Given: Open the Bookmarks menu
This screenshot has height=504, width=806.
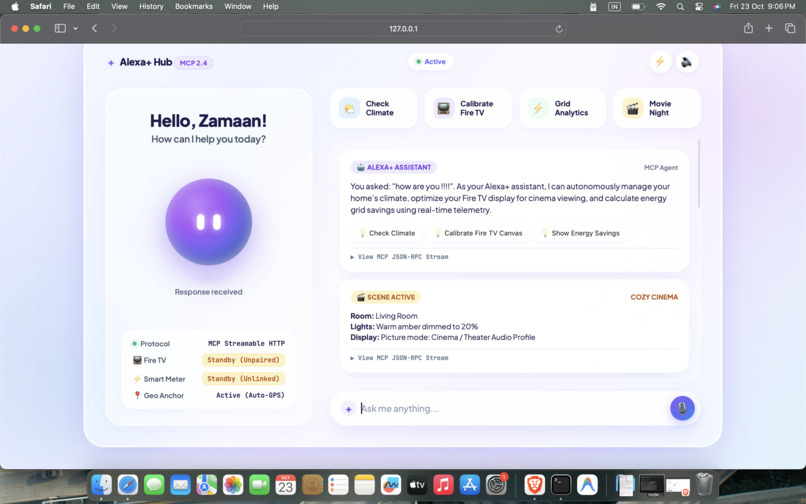Looking at the screenshot, I should click(194, 6).
